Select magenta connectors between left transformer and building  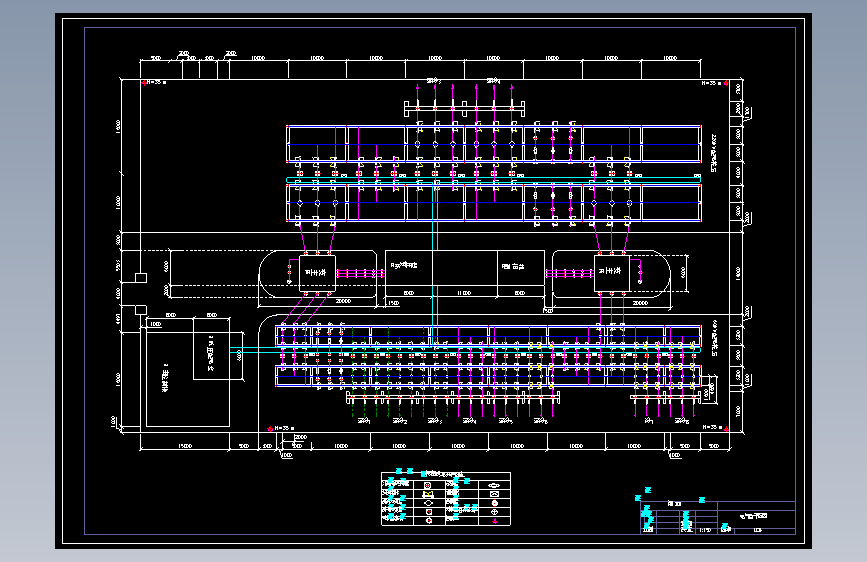coord(361,273)
